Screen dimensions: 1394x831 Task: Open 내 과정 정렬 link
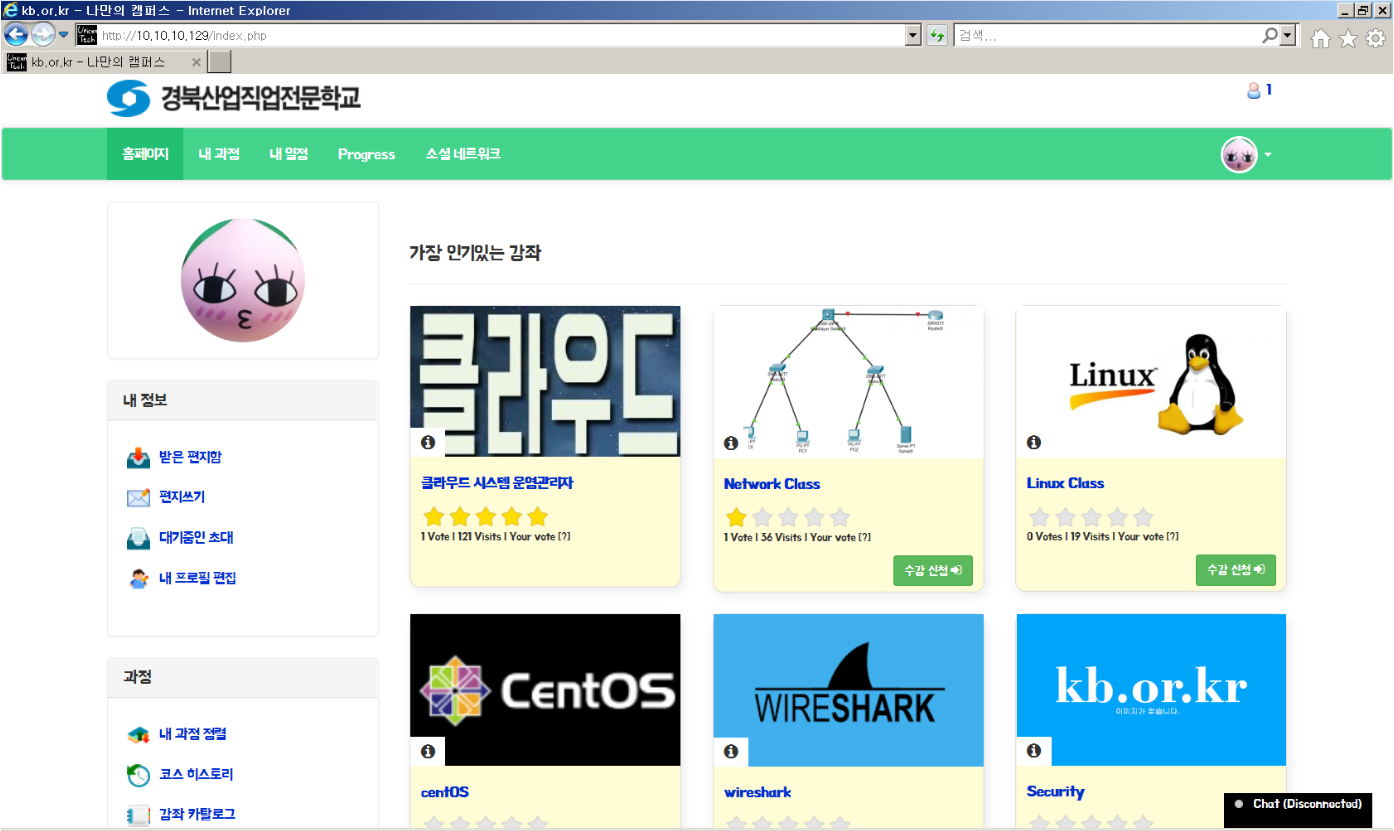point(193,734)
